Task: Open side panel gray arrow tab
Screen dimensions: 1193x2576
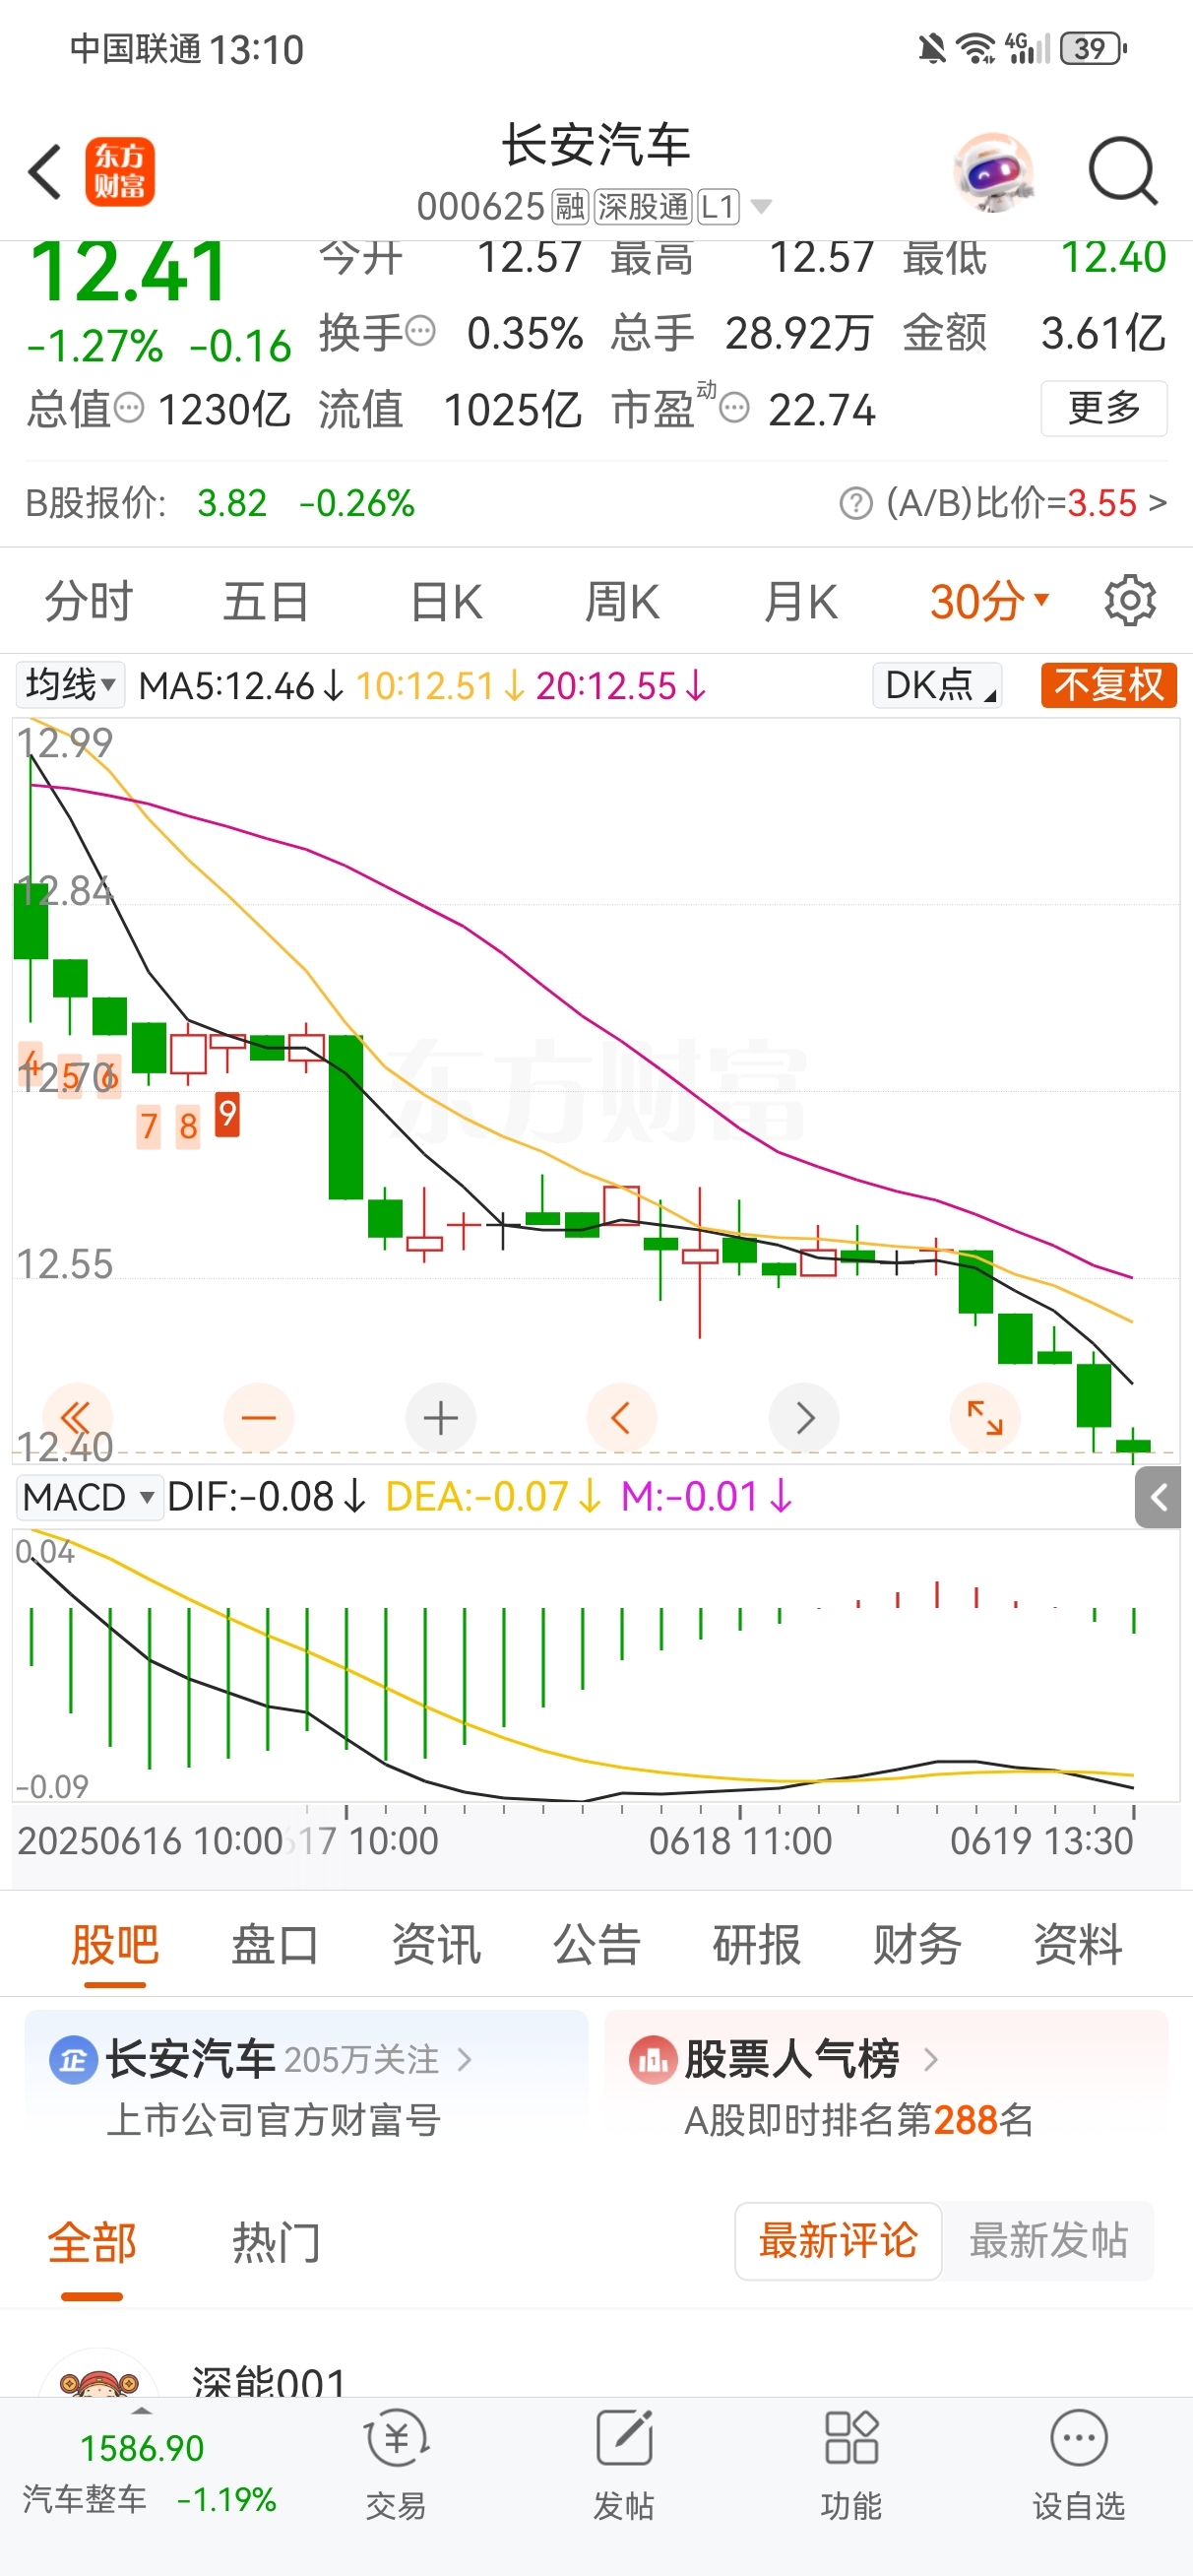Action: (x=1158, y=1497)
